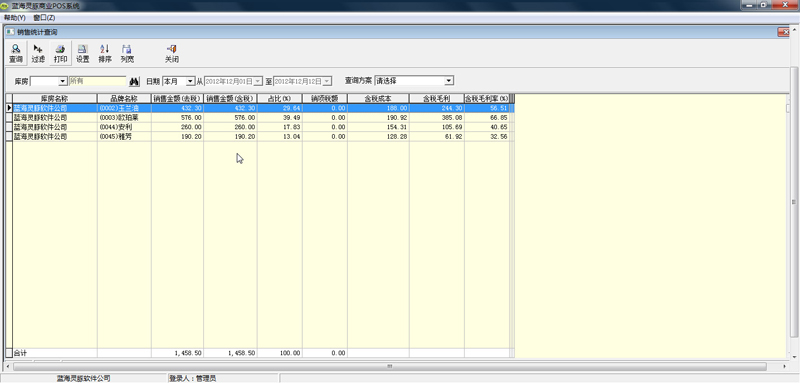This screenshot has height=383, width=800.
Task: Click the 打印 print toolbar icon
Action: click(x=61, y=54)
